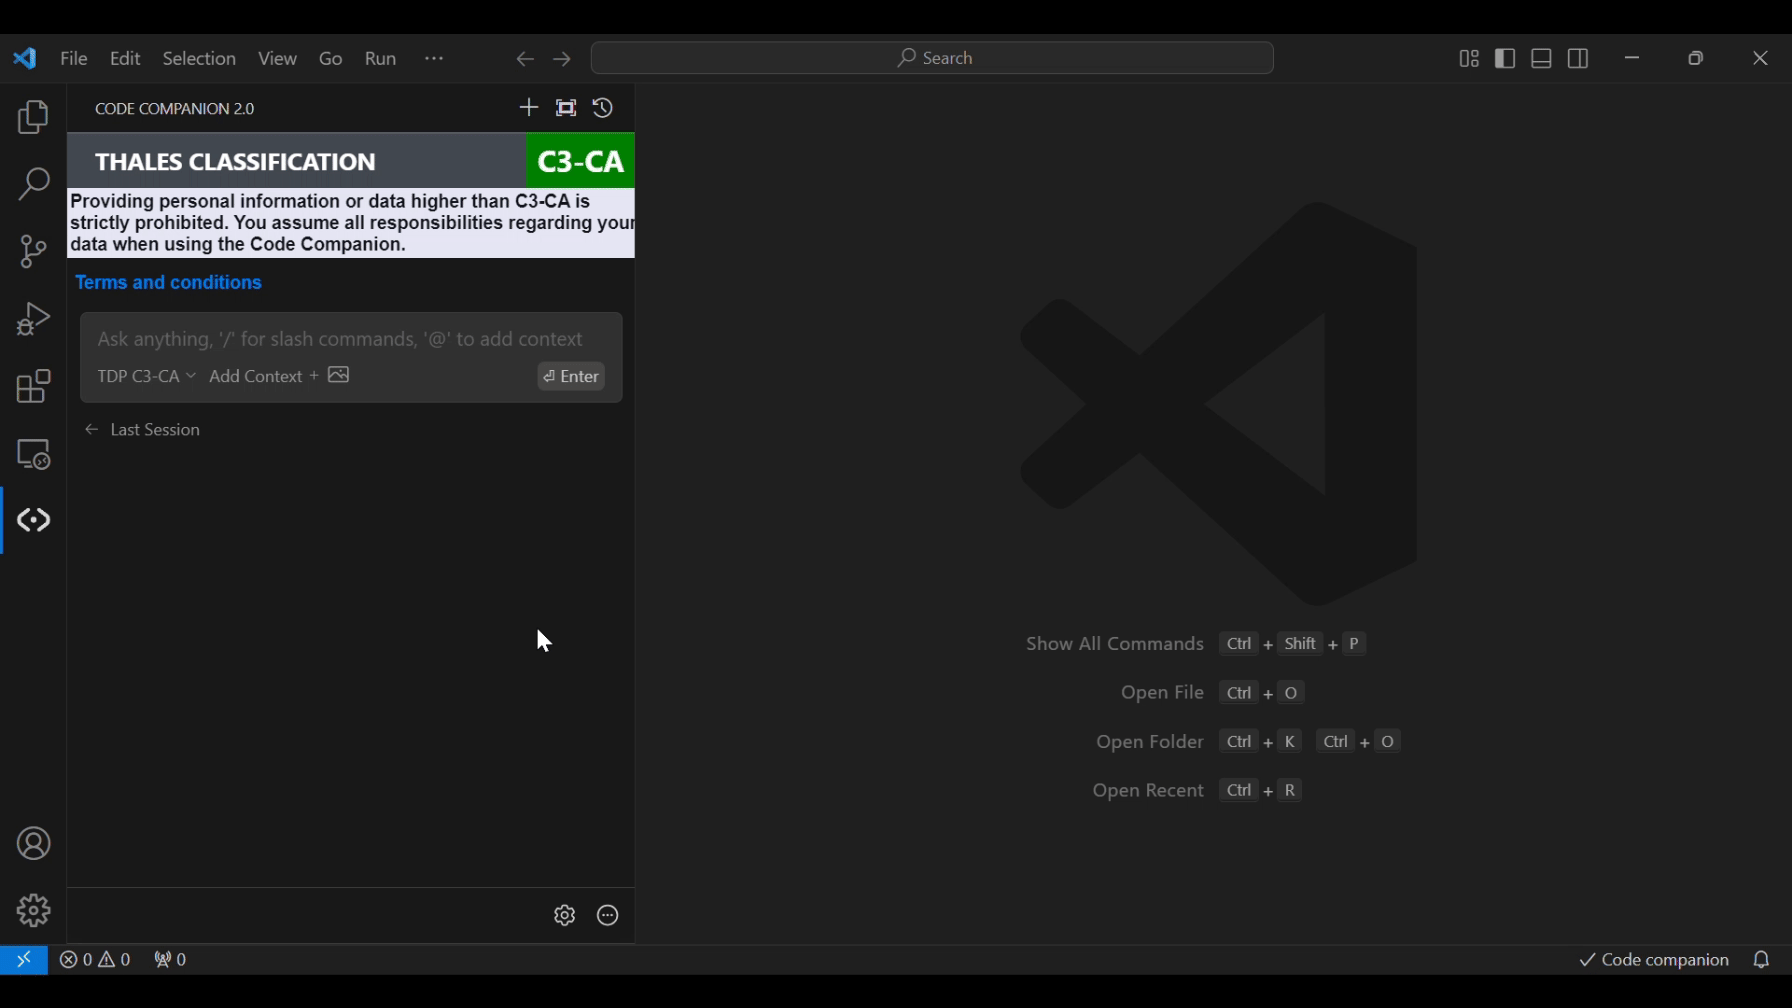
Task: Open the Accounts menu icon
Action: tap(33, 844)
